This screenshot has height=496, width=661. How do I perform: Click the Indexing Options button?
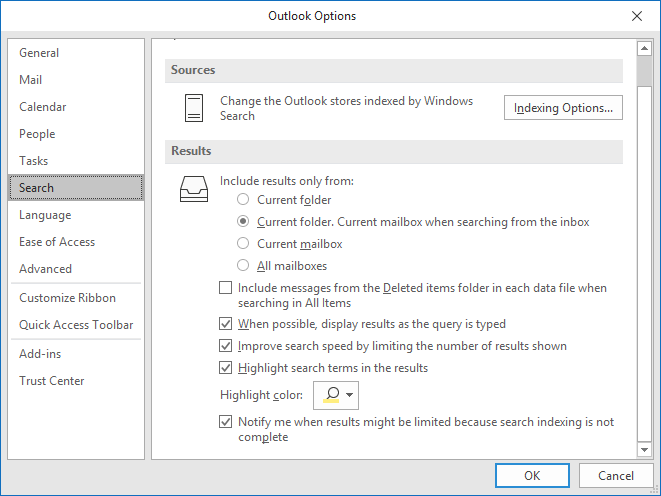coord(563,108)
